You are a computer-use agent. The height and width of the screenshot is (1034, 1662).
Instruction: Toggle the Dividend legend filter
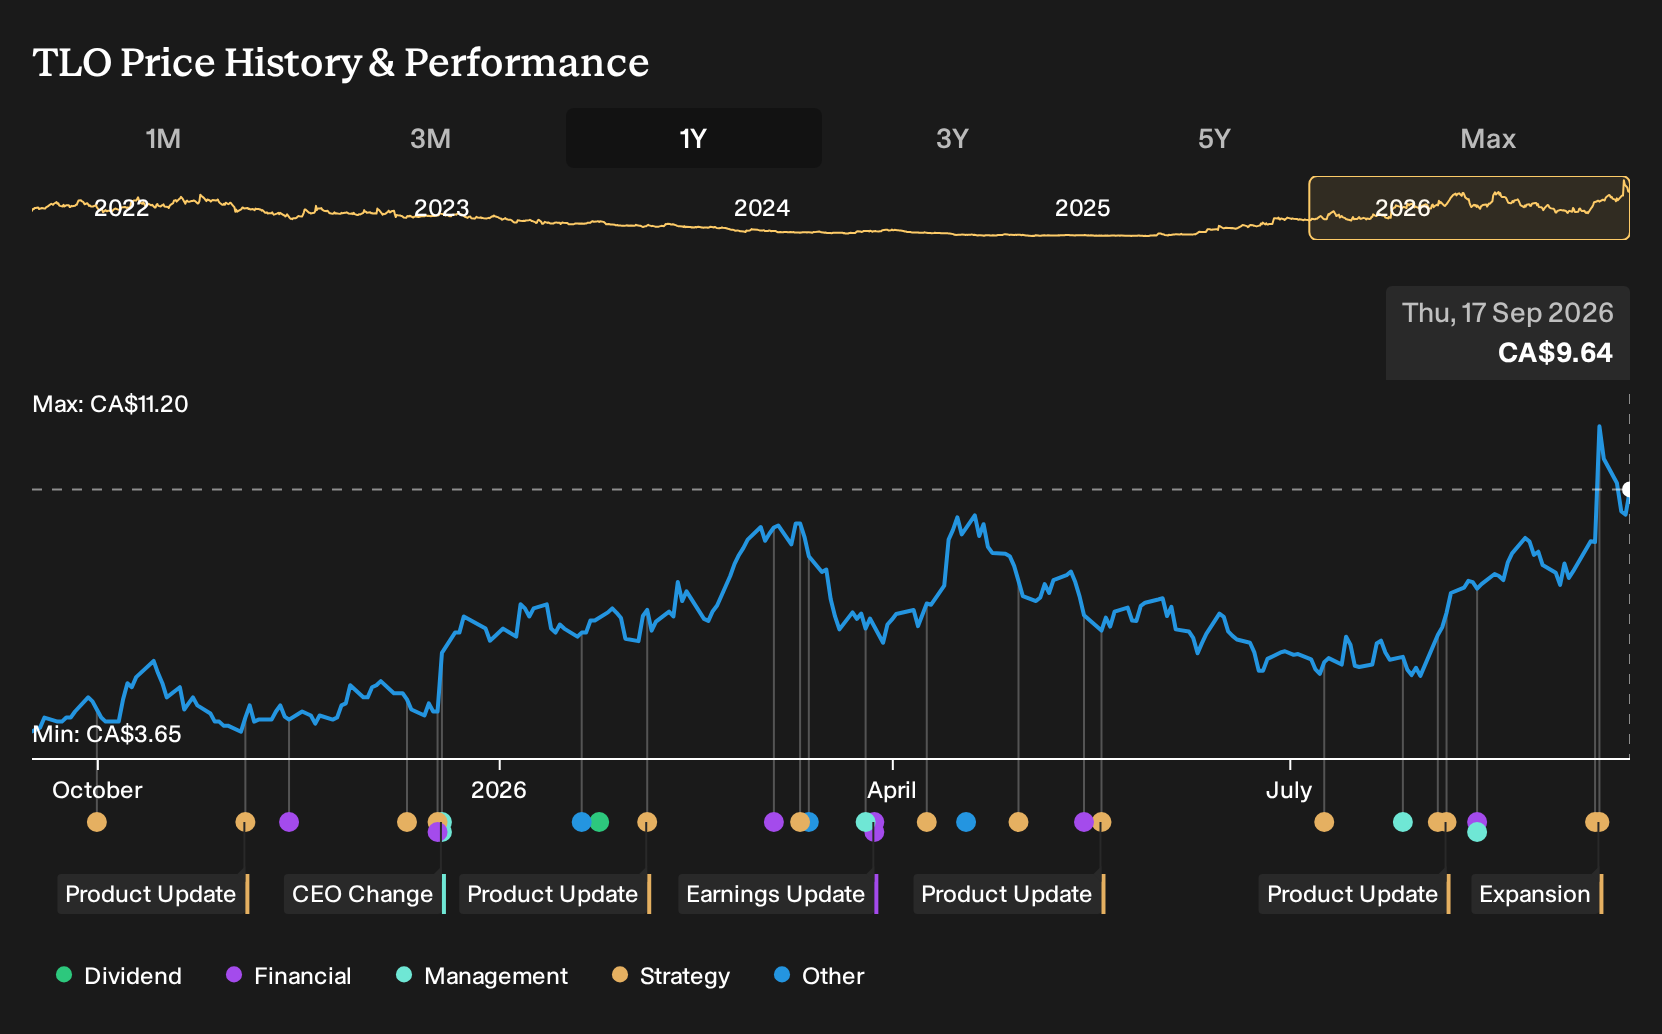[119, 976]
